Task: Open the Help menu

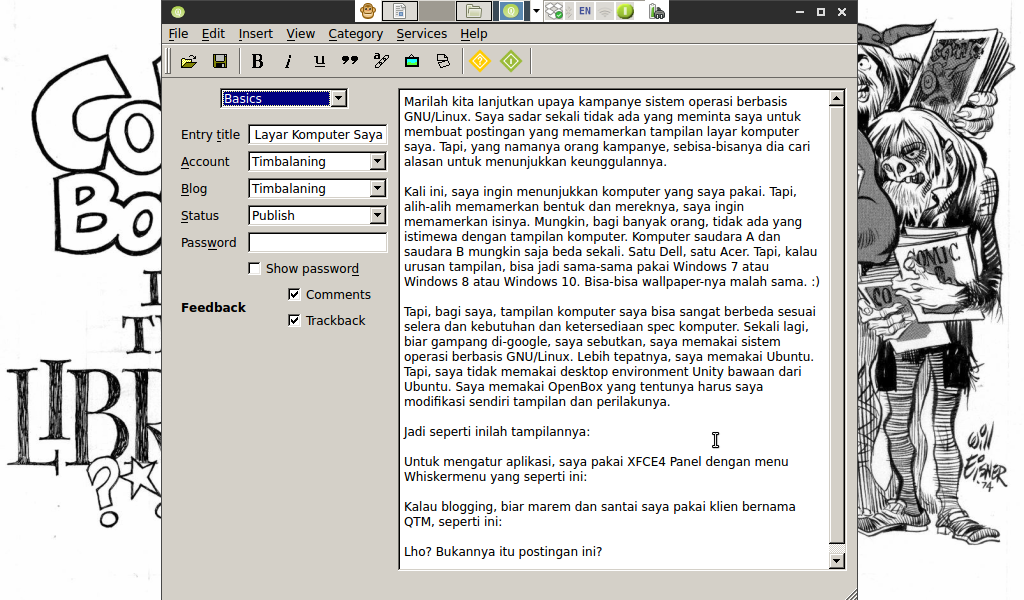Action: pos(473,34)
